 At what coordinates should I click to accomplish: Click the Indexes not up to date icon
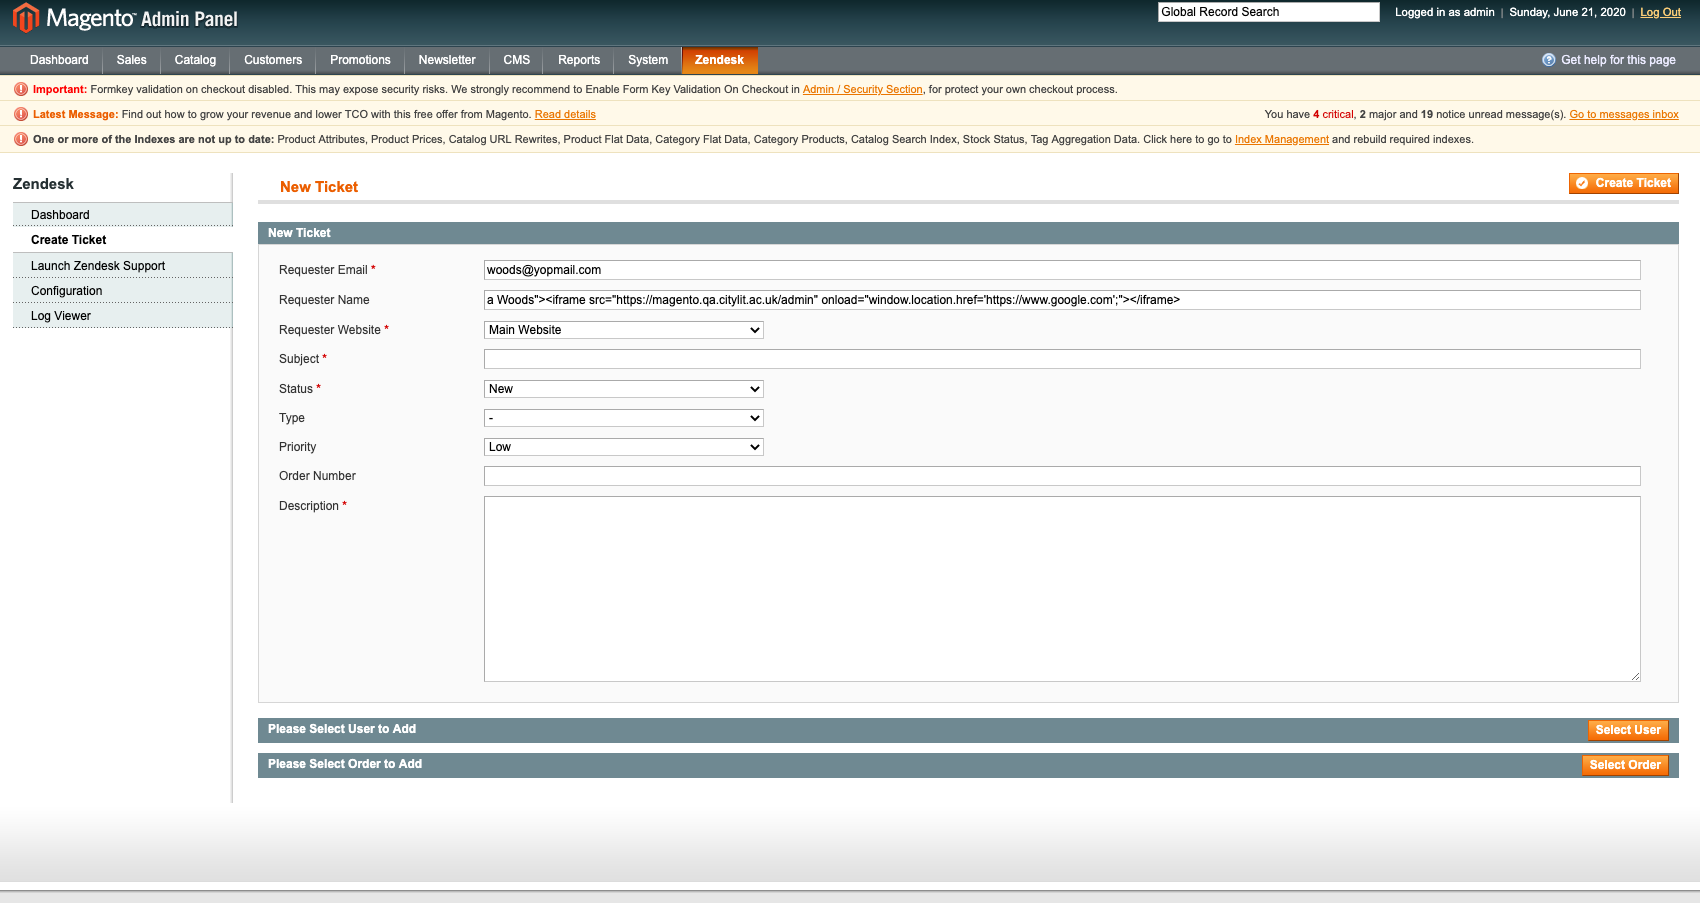click(21, 139)
